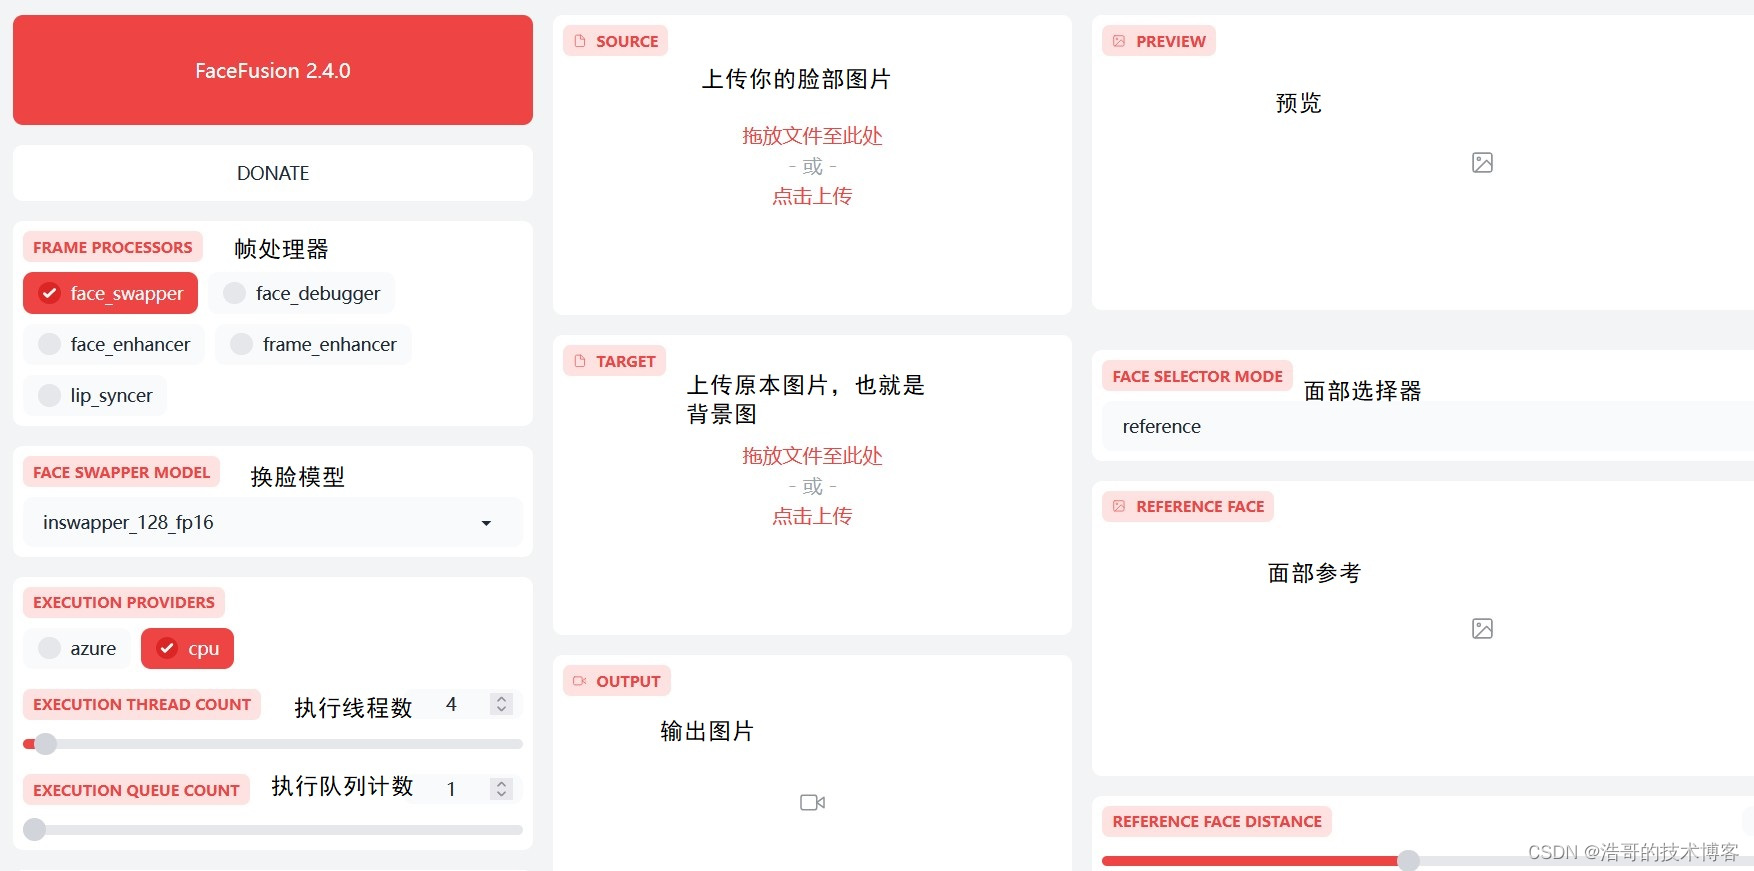Click the OUTPUT label text
1754x871 pixels.
tap(628, 681)
